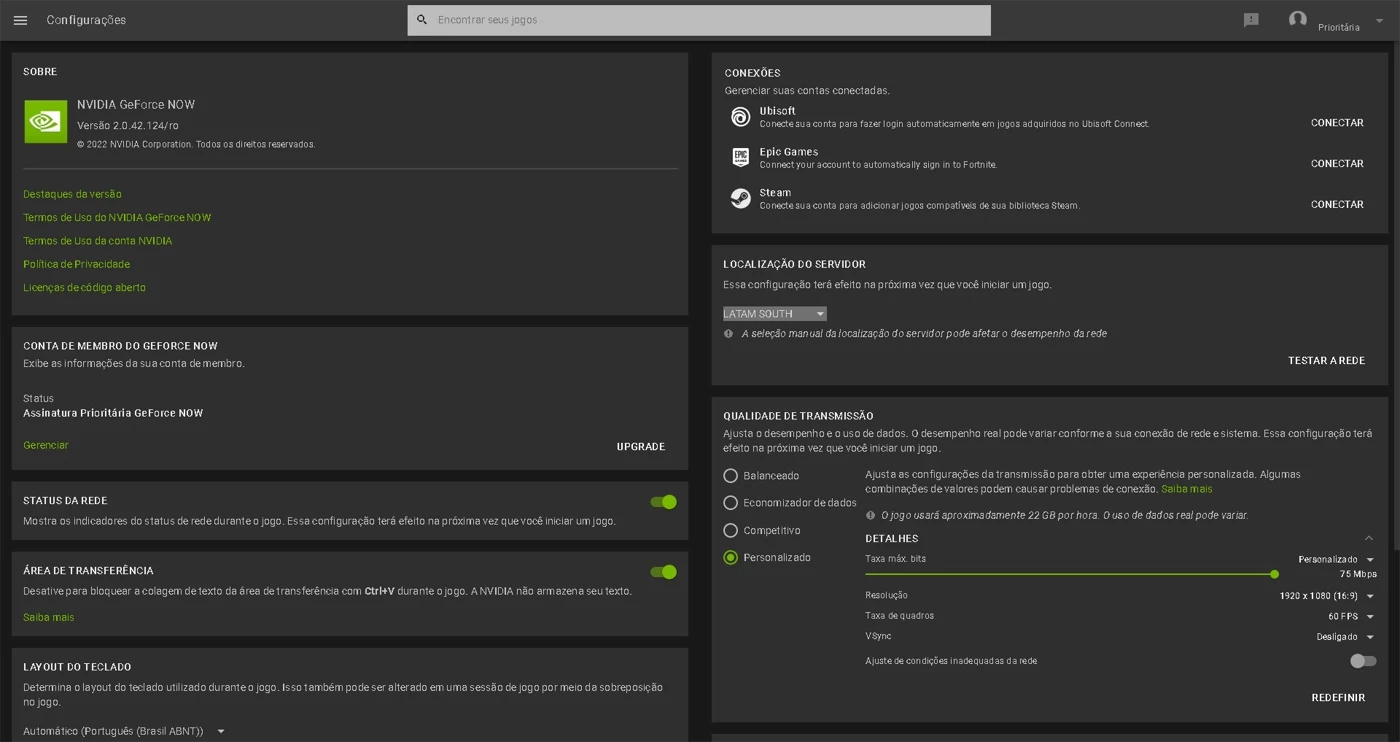Viewport: 1400px width, 742px height.
Task: Click the Versão 2.0.42.124/ro text
Action: (128, 126)
